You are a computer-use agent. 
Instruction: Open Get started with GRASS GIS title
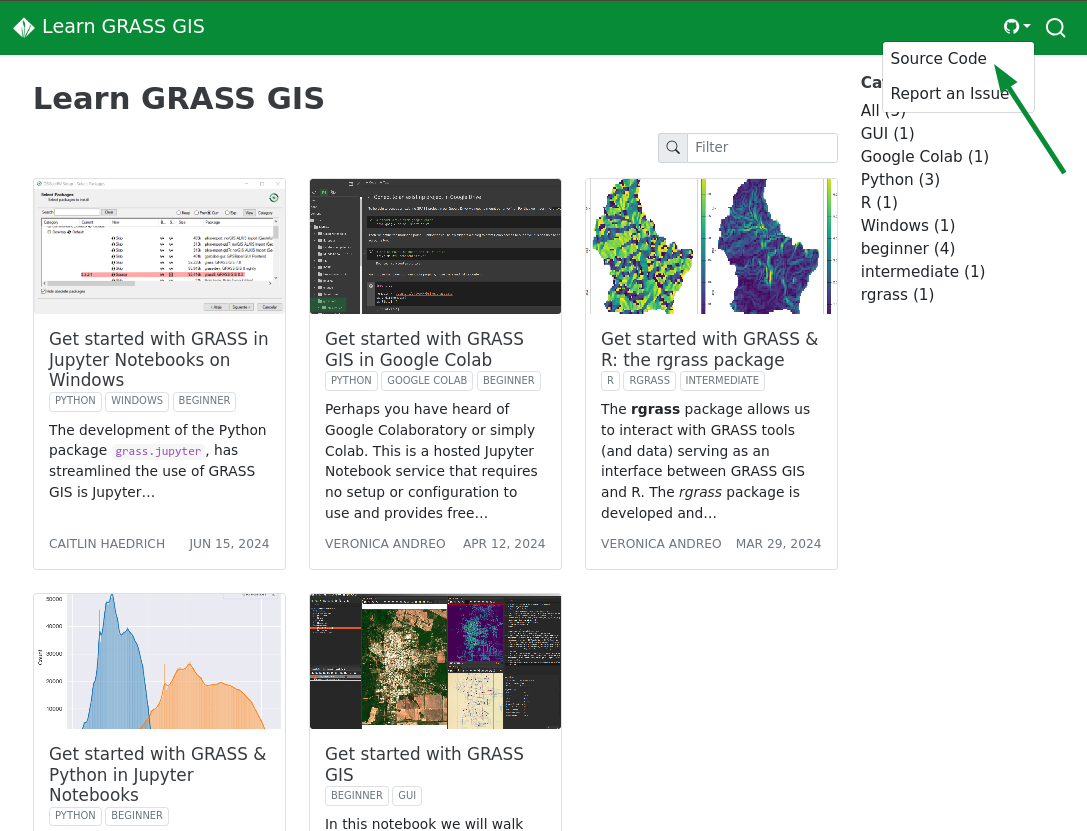click(424, 764)
